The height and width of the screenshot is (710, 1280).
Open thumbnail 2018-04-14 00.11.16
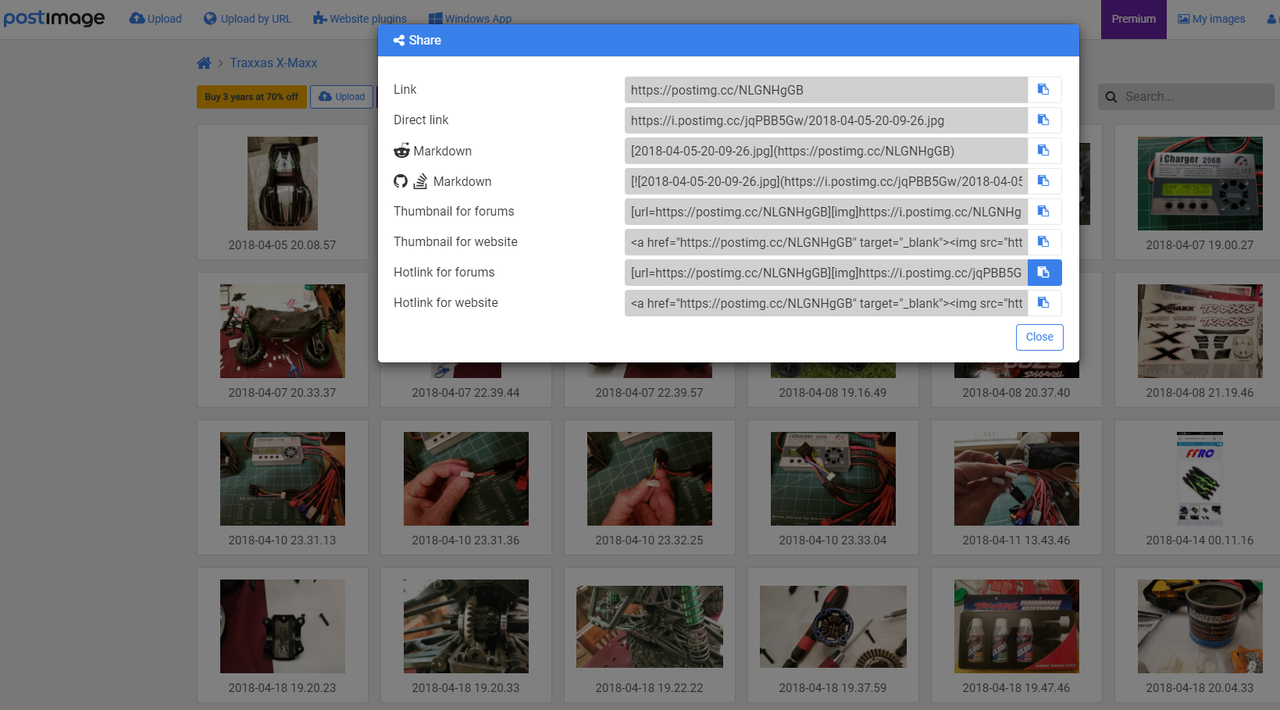(x=1200, y=479)
